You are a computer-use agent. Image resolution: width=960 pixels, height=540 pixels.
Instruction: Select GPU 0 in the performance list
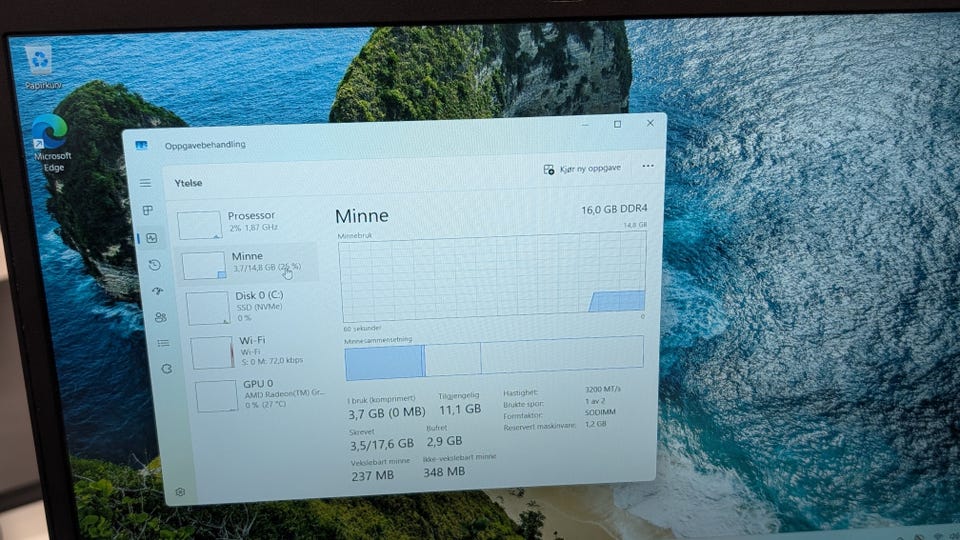point(260,394)
